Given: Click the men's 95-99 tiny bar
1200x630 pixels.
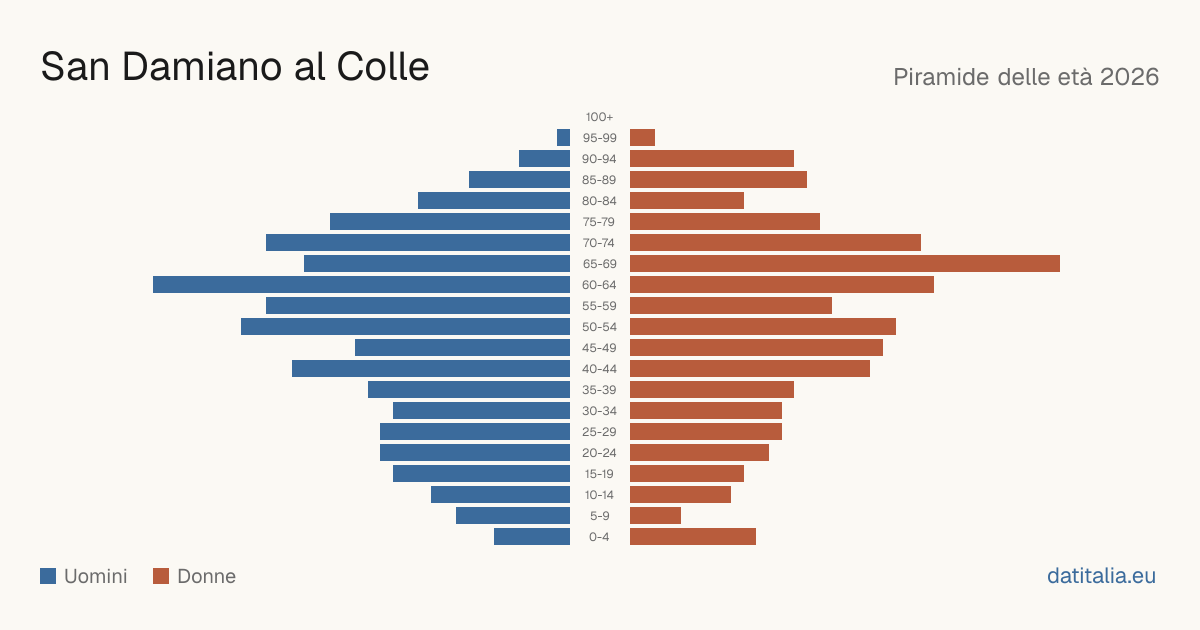Looking at the screenshot, I should pos(563,138).
